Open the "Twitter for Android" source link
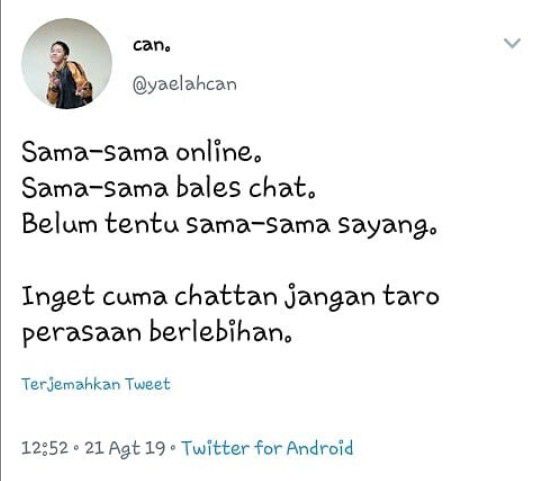Screen dimensions: 538x481 tap(267, 448)
